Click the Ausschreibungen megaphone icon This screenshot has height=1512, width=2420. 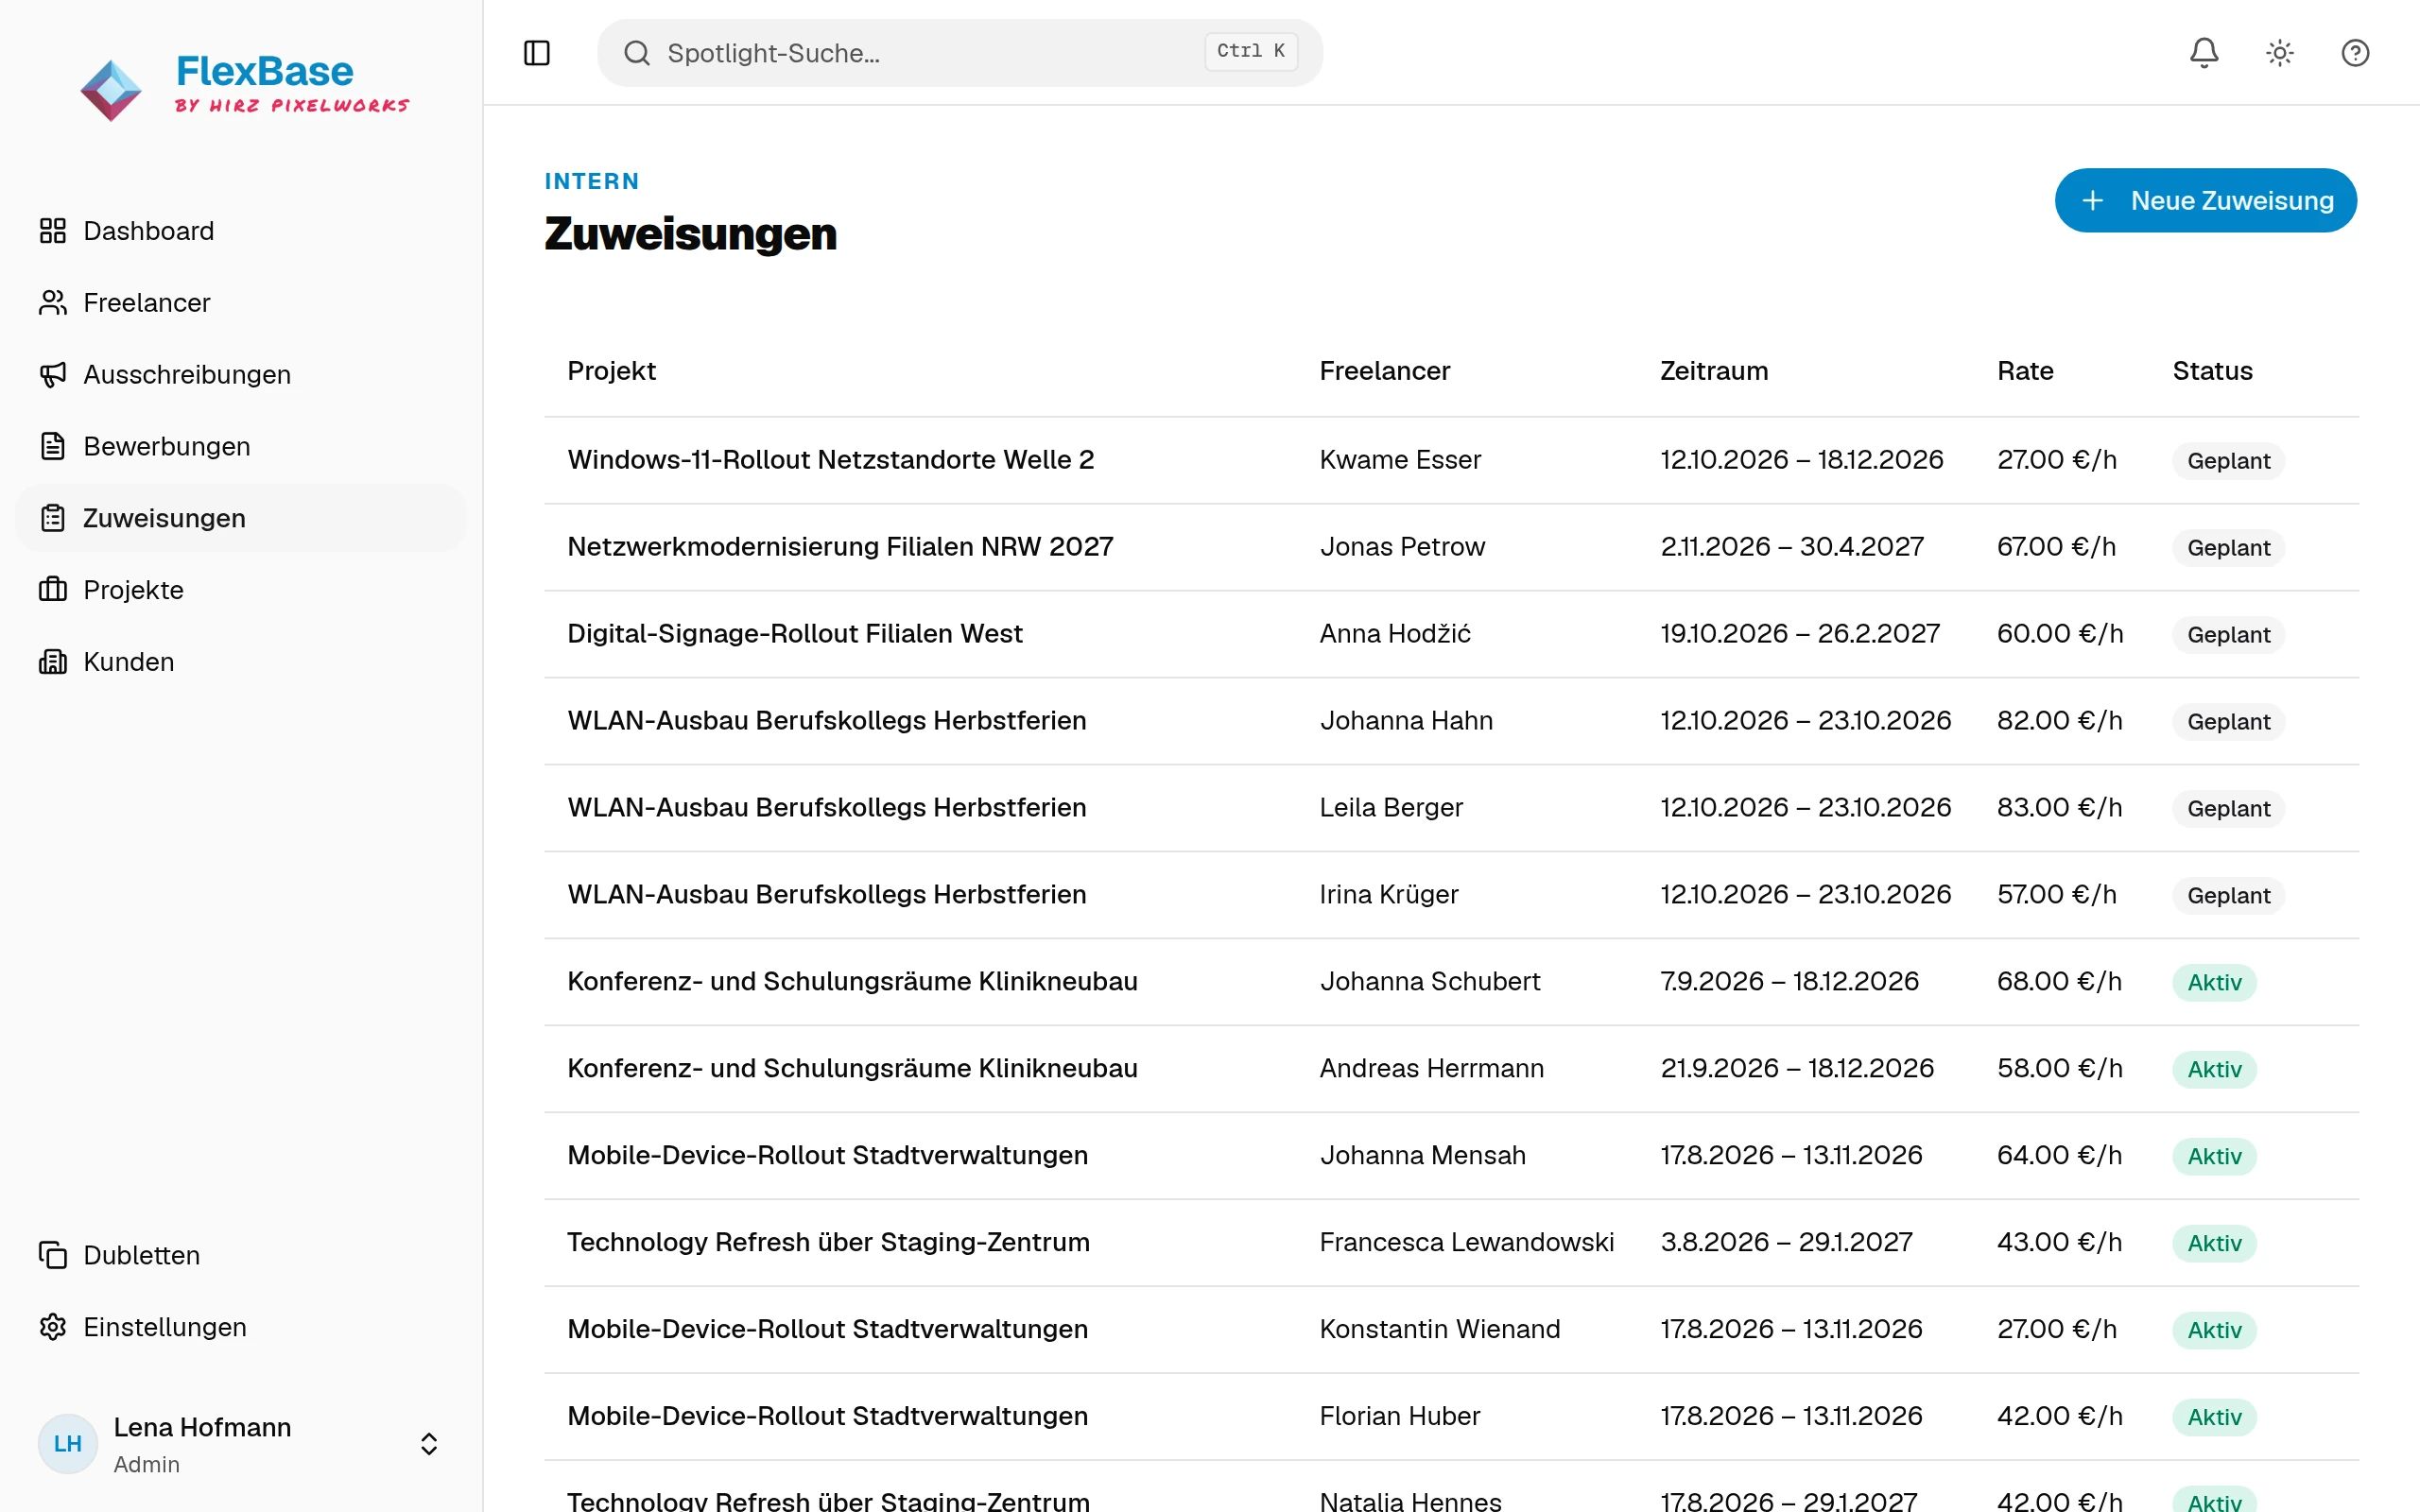pos(52,375)
